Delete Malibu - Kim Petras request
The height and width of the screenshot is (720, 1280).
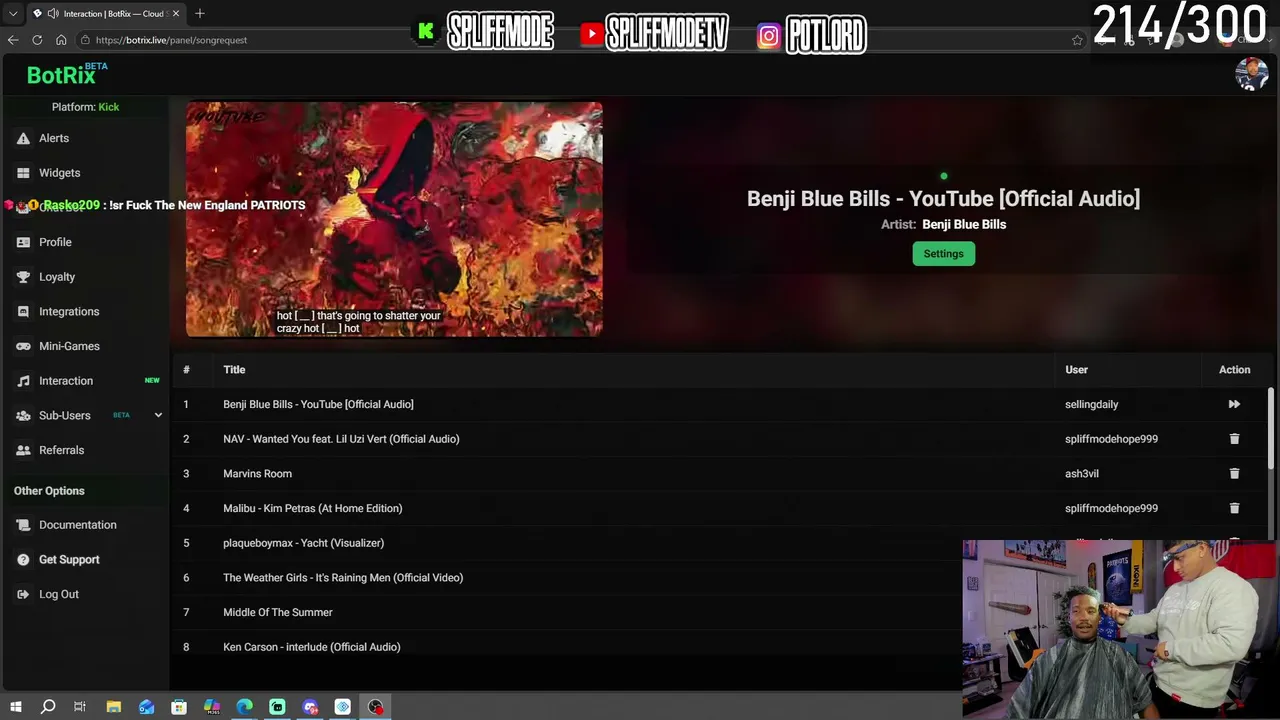1234,508
